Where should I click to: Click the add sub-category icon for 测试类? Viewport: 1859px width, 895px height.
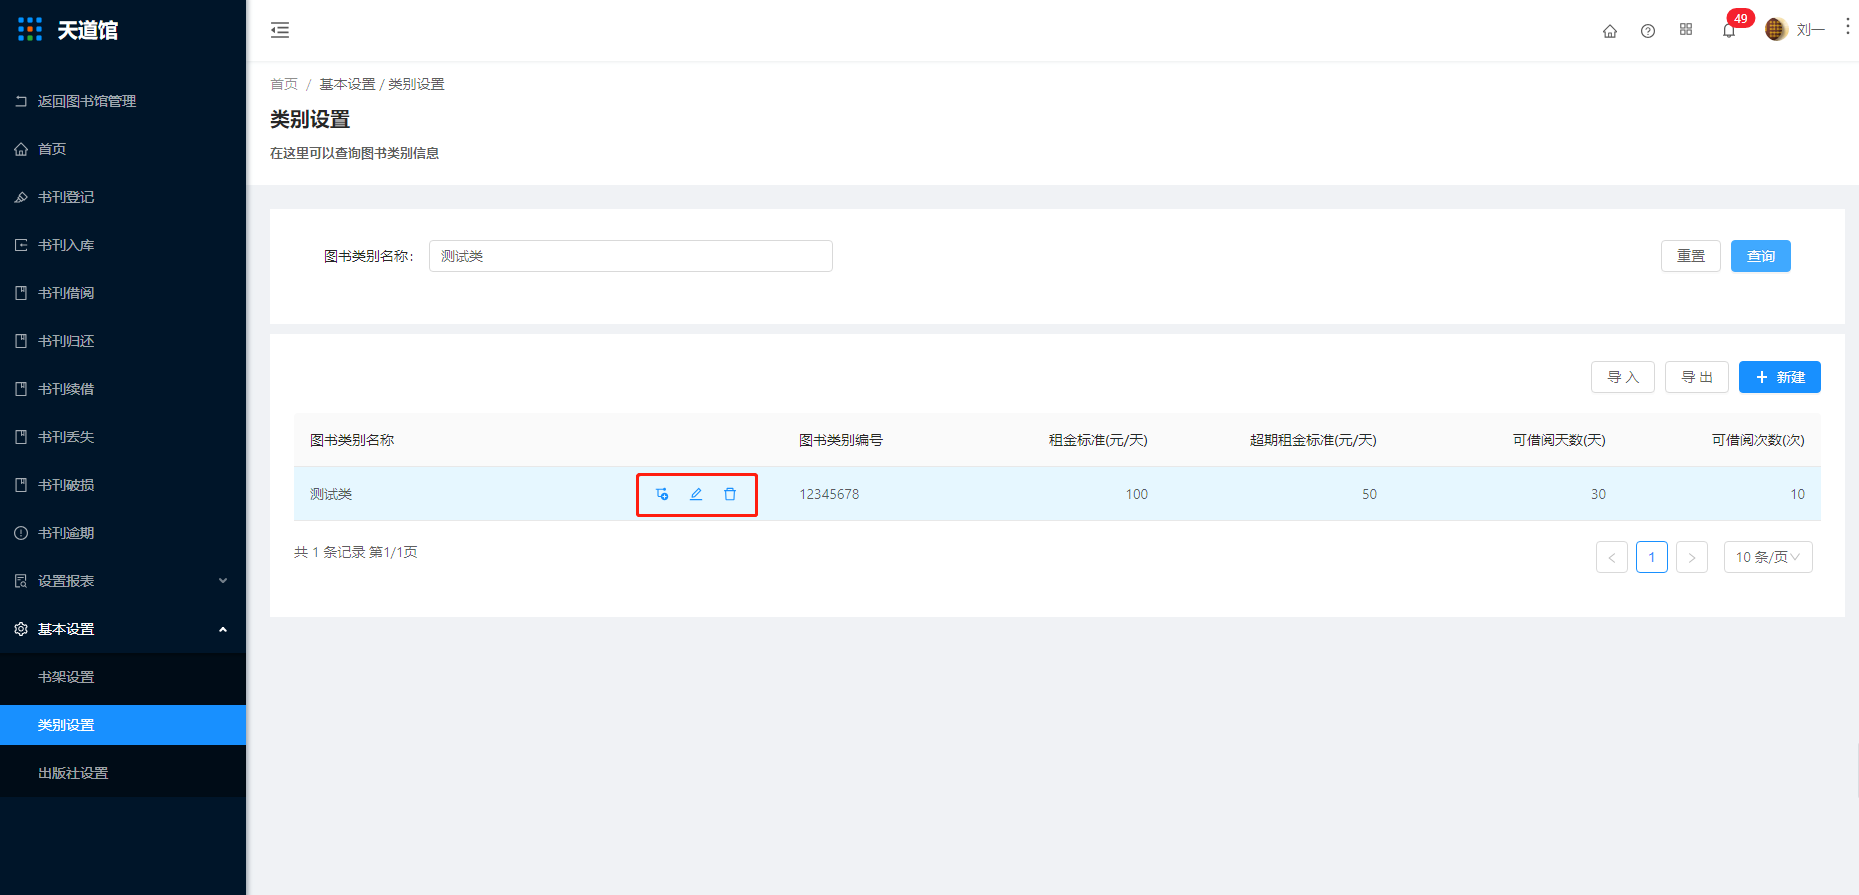[662, 494]
